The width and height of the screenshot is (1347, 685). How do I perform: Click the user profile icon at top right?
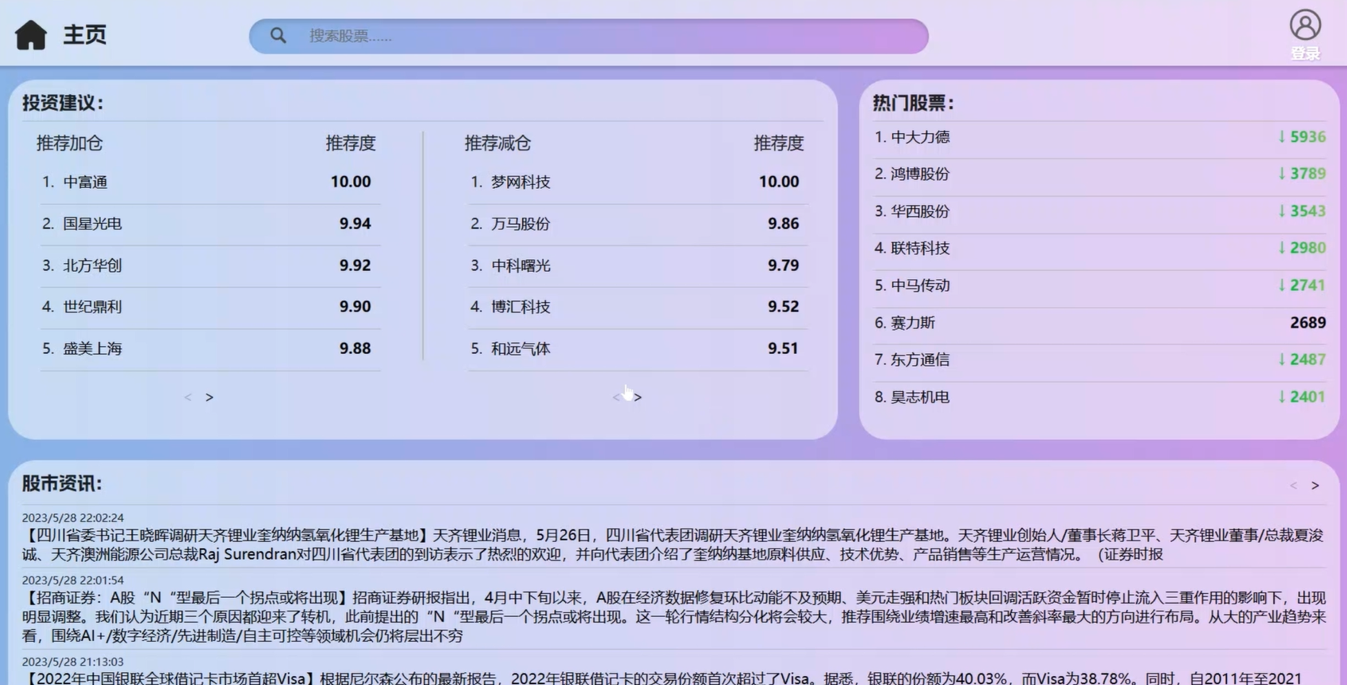pos(1305,24)
